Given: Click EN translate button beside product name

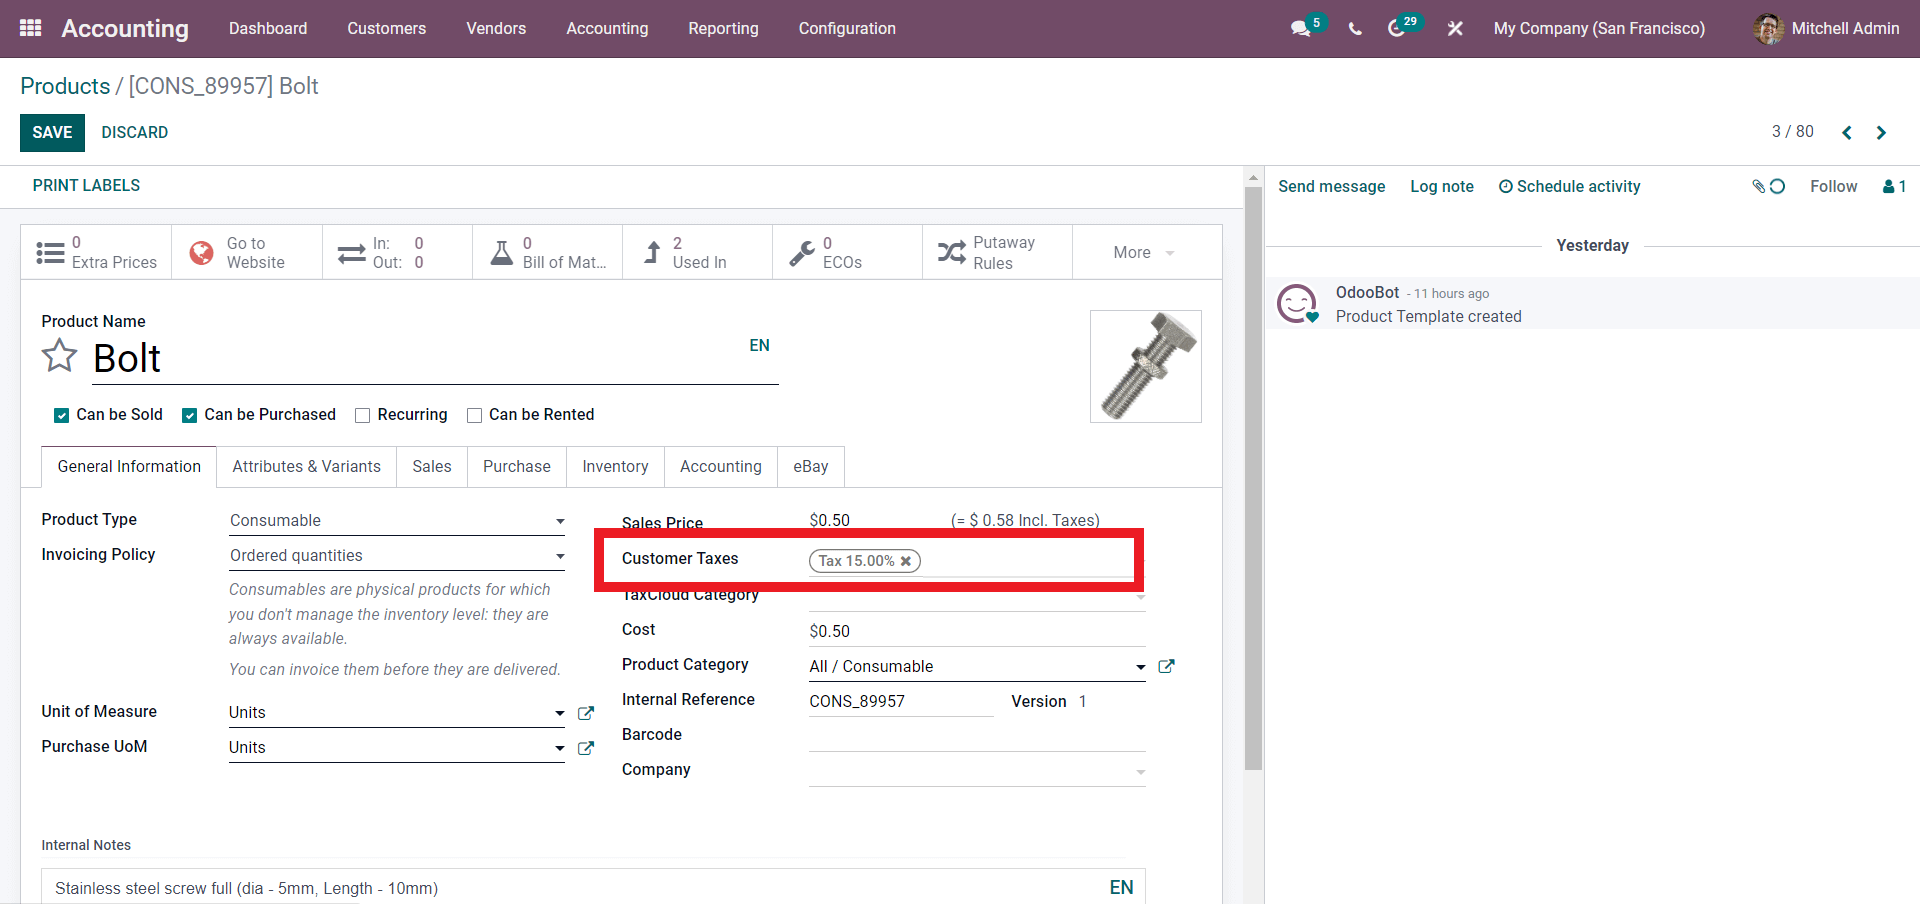Looking at the screenshot, I should coord(760,346).
